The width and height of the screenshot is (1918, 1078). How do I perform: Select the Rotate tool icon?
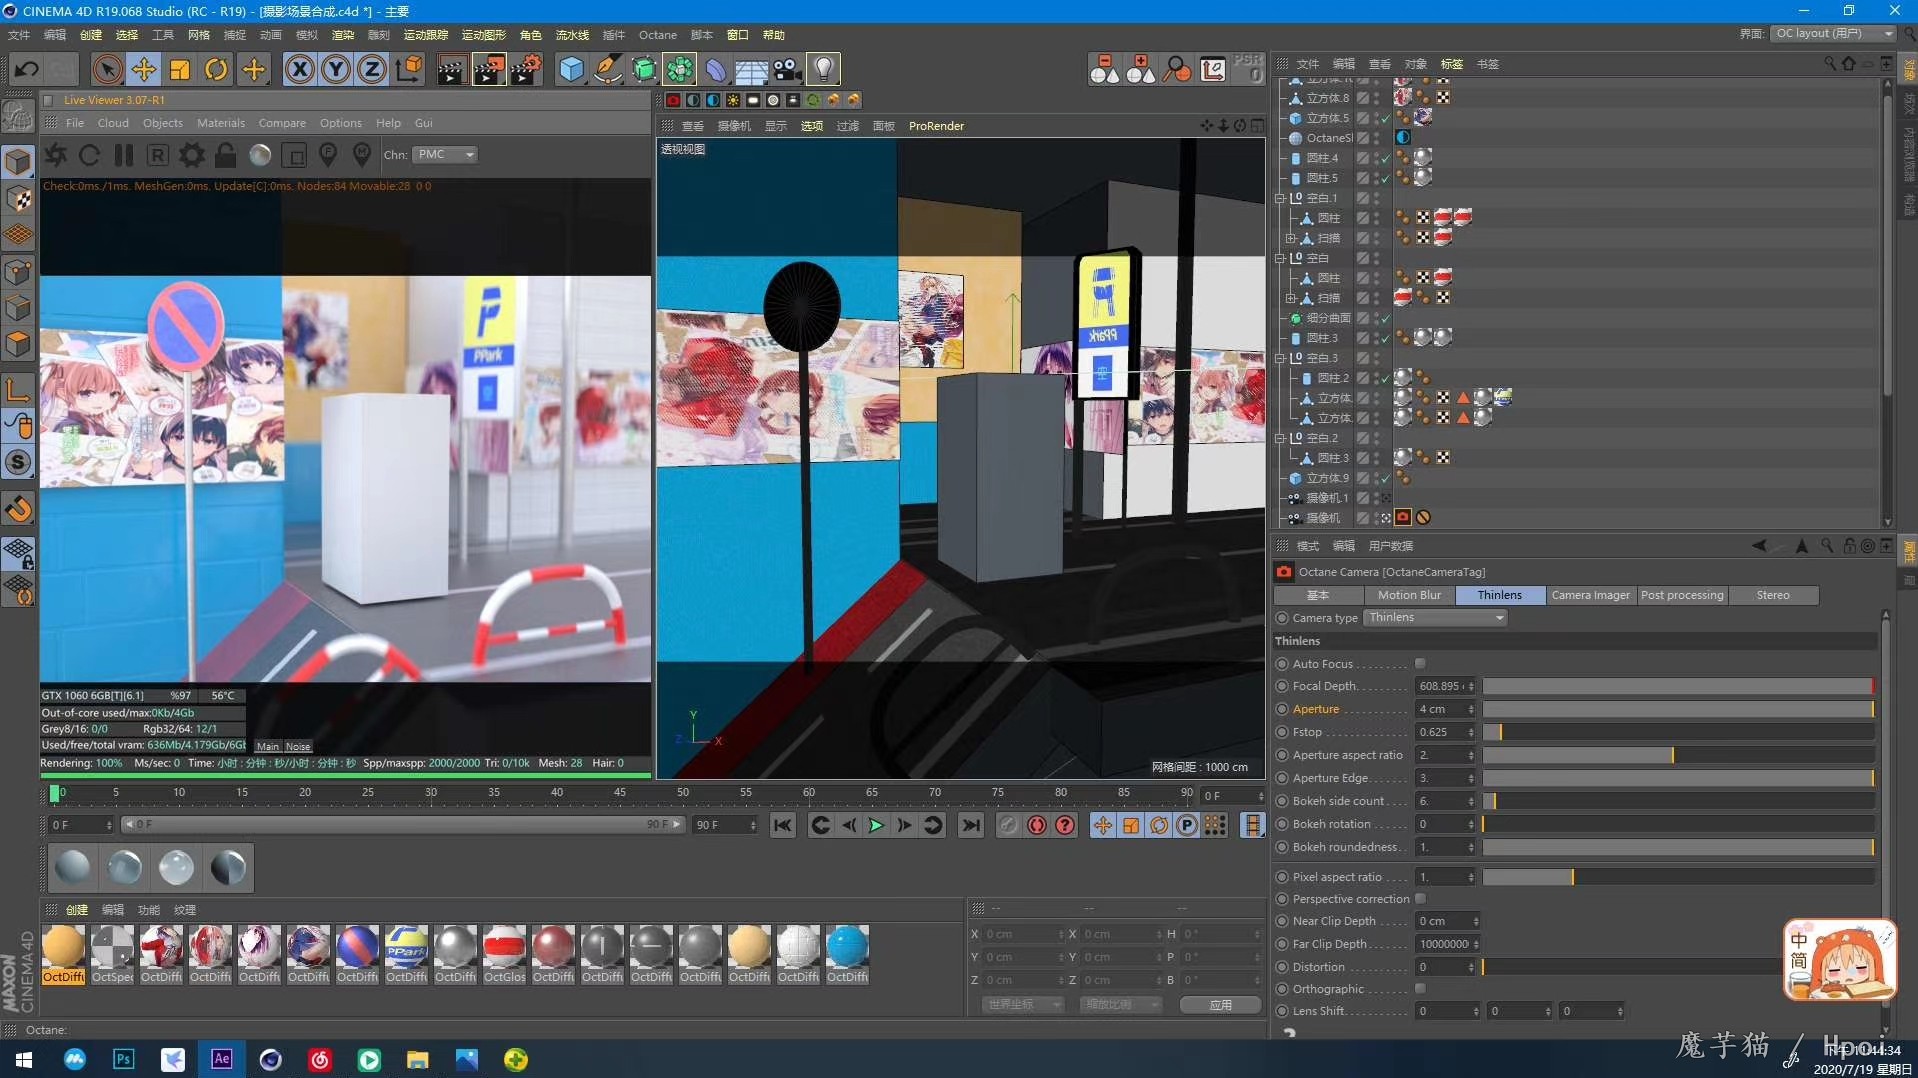(216, 69)
